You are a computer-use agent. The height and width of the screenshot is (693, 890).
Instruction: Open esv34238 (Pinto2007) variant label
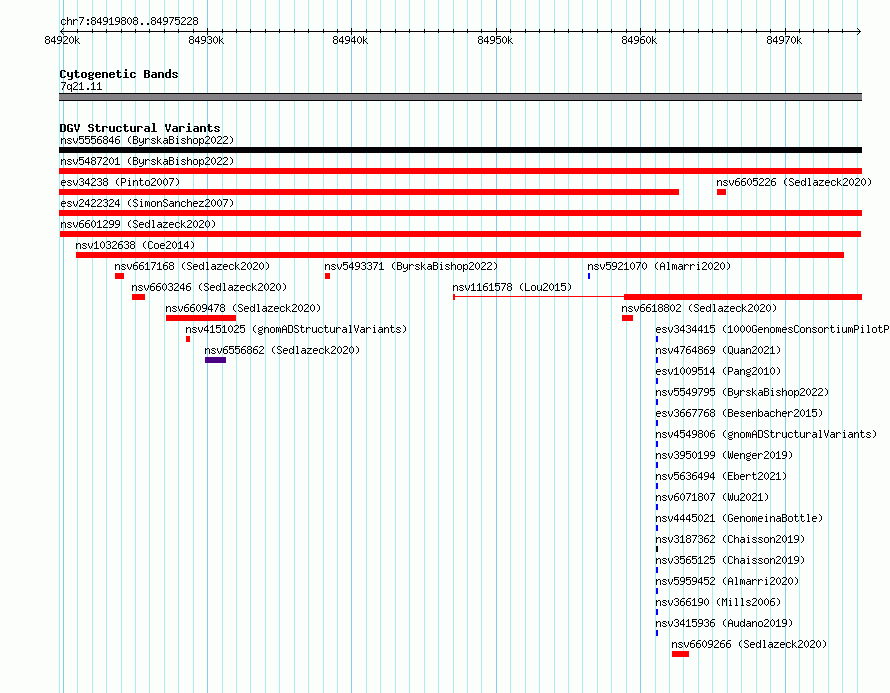tap(120, 182)
